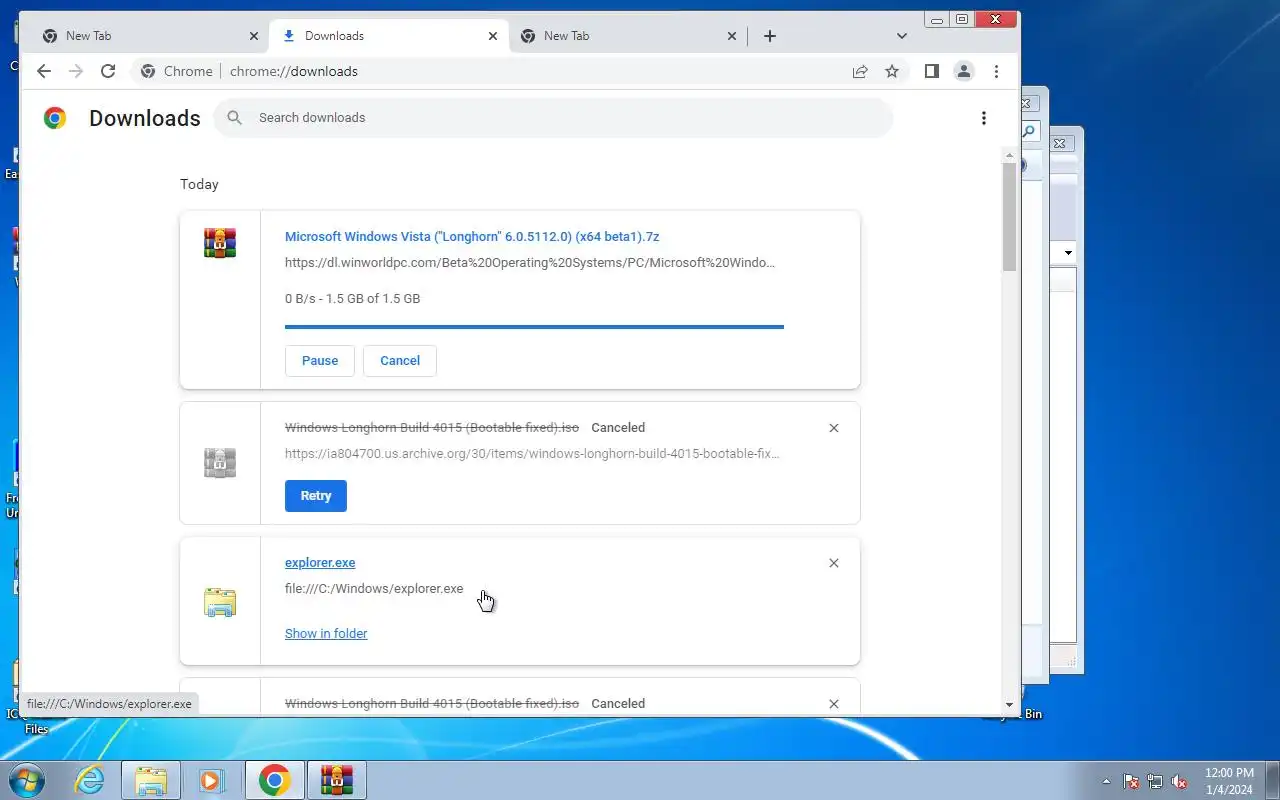Click the WinRAR taskbar button
The height and width of the screenshot is (800, 1280).
click(x=337, y=780)
